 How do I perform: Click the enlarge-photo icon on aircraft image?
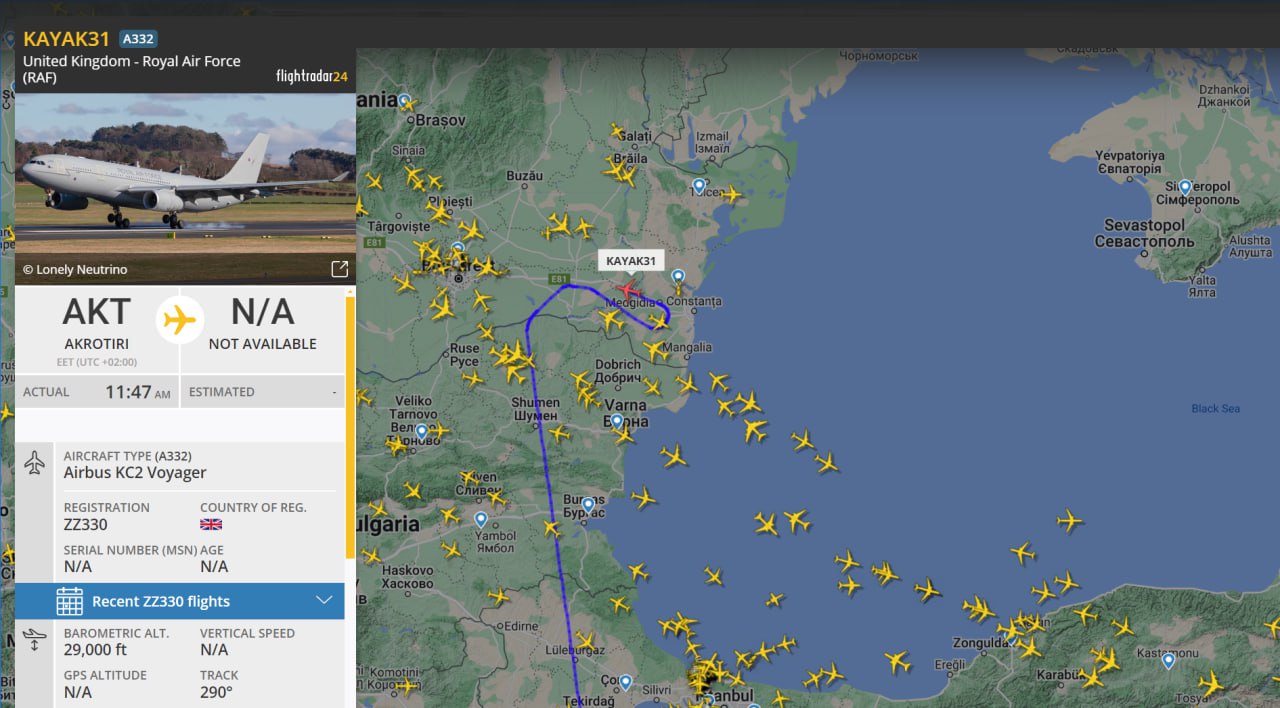click(340, 269)
